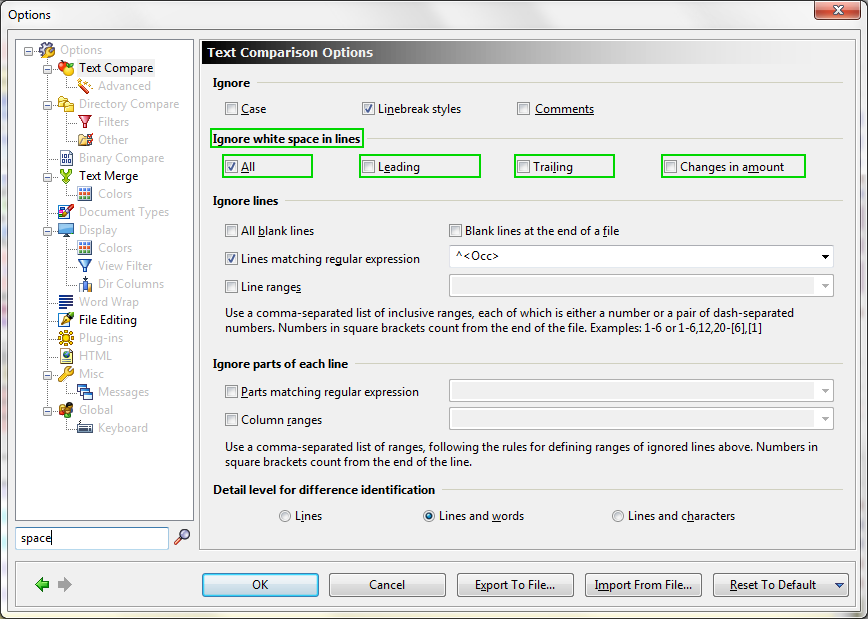Viewport: 868px width, 619px height.
Task: Click the Global icon in tree
Action: [x=66, y=410]
